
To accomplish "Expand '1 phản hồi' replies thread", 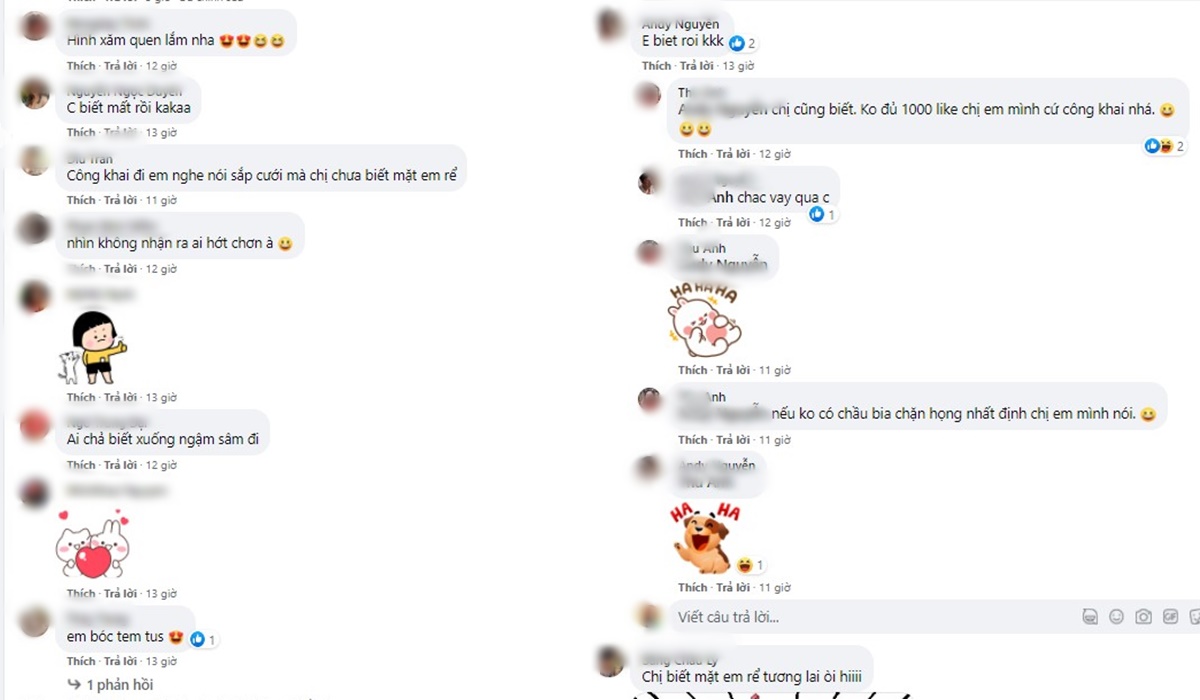I will 110,685.
